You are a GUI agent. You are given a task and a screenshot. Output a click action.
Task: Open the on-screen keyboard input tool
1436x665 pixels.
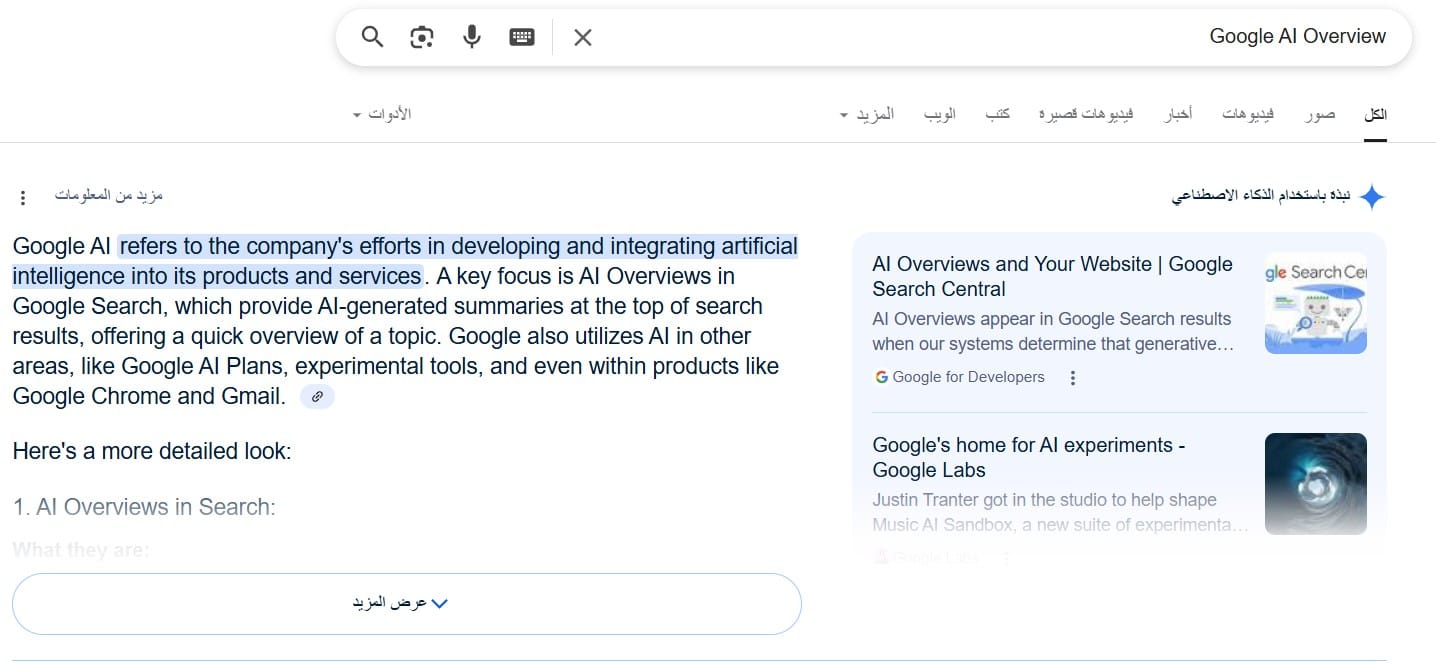coord(522,37)
